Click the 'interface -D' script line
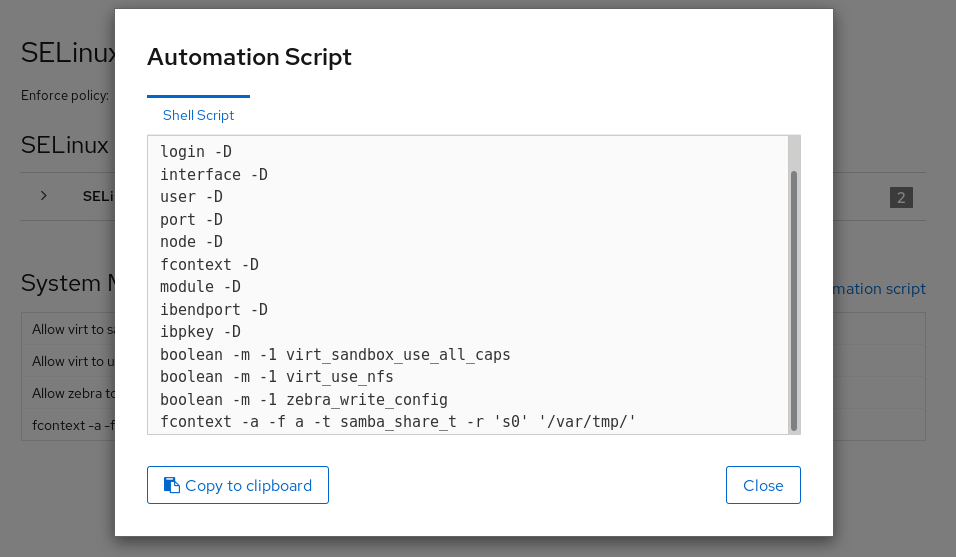 click(x=213, y=174)
